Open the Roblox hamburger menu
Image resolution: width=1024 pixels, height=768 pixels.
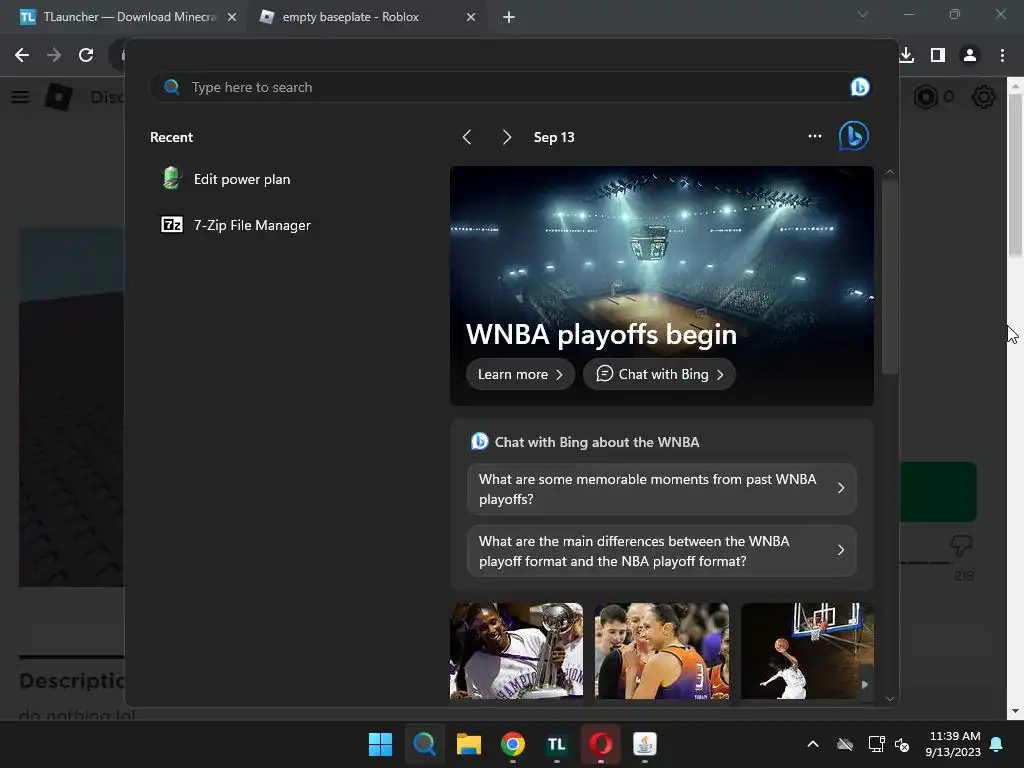(20, 97)
